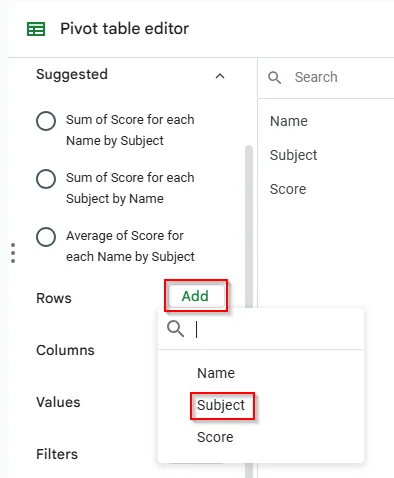Choose Name in the Add dropdown list
The height and width of the screenshot is (478, 394).
click(216, 373)
